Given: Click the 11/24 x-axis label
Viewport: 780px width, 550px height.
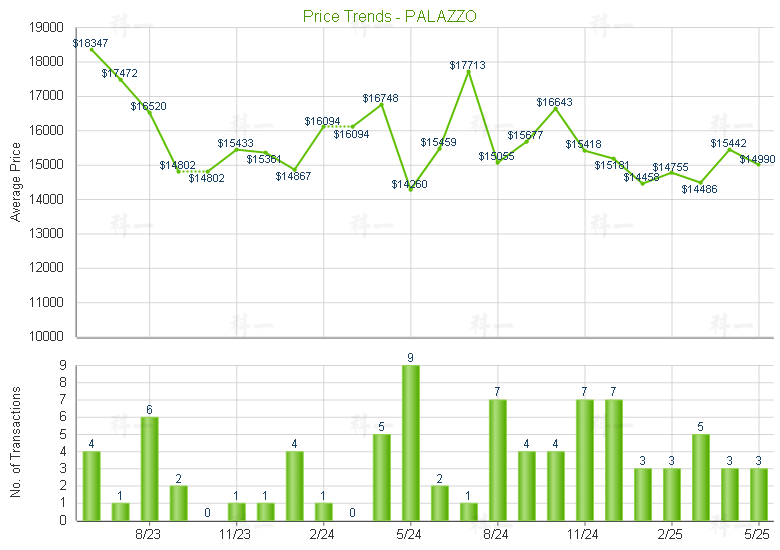Looking at the screenshot, I should click(x=585, y=536).
